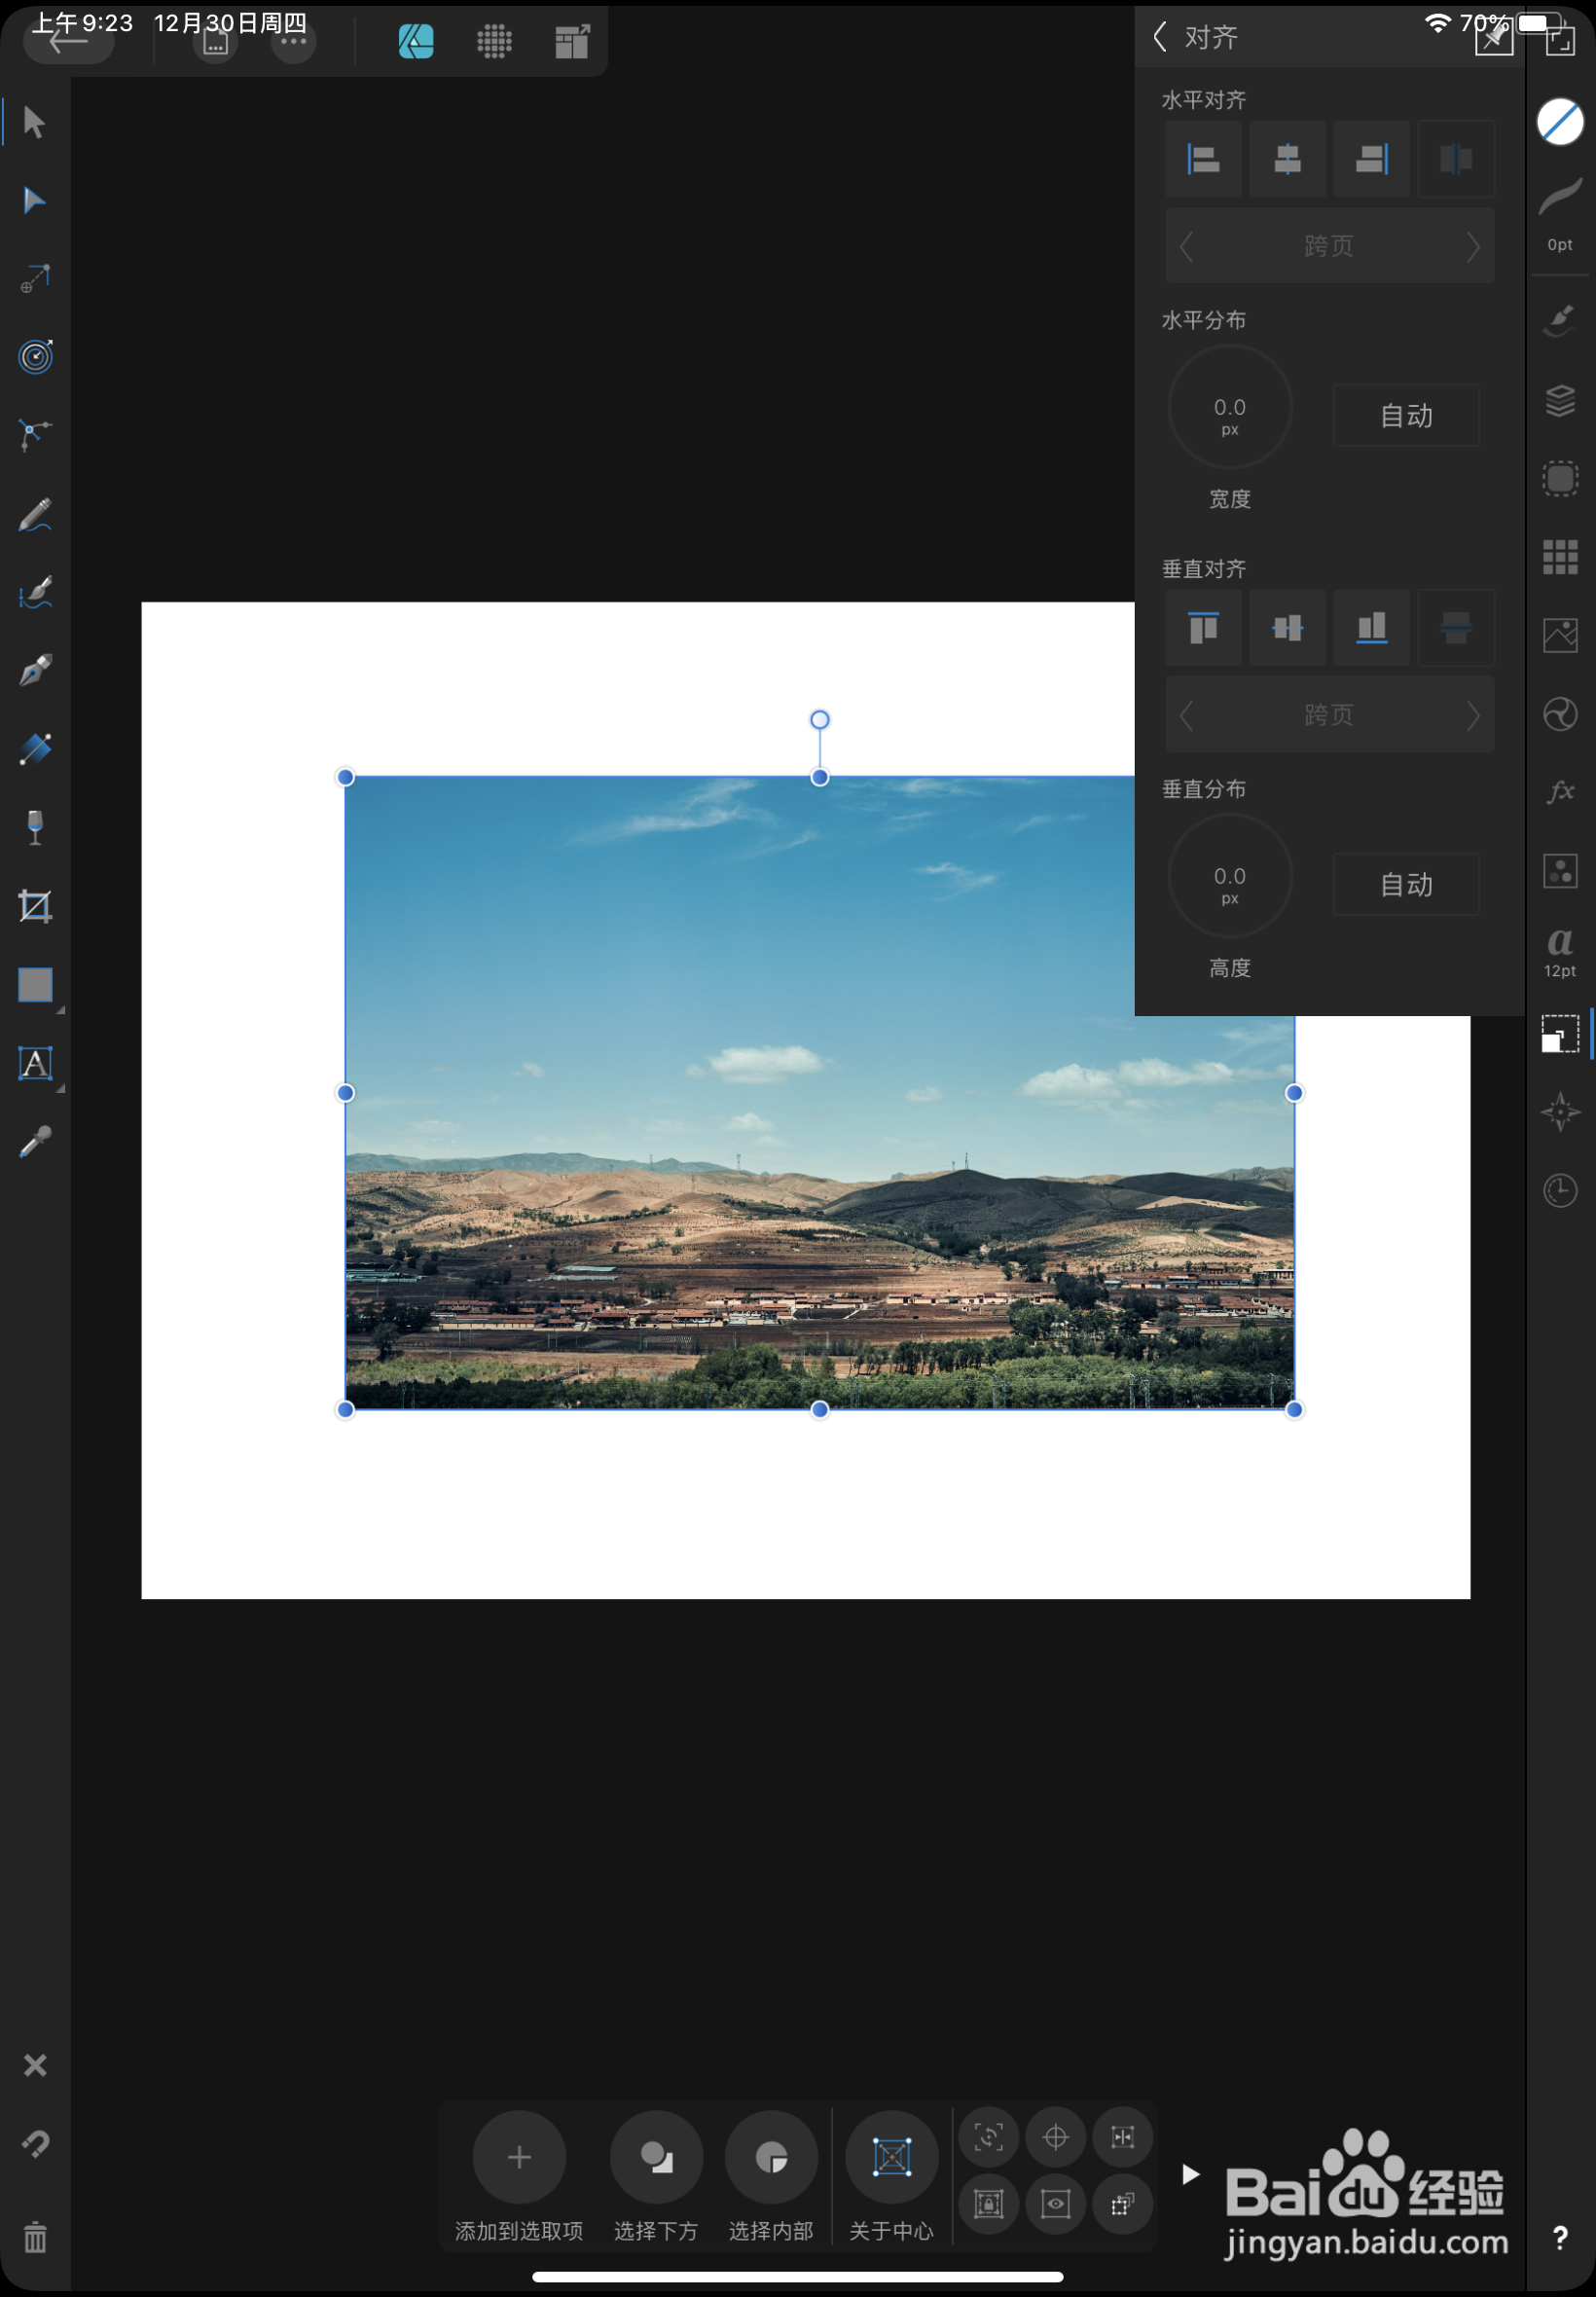Select the Vector Crop tool
Screen dimensions: 1596x2297
[x=35, y=906]
